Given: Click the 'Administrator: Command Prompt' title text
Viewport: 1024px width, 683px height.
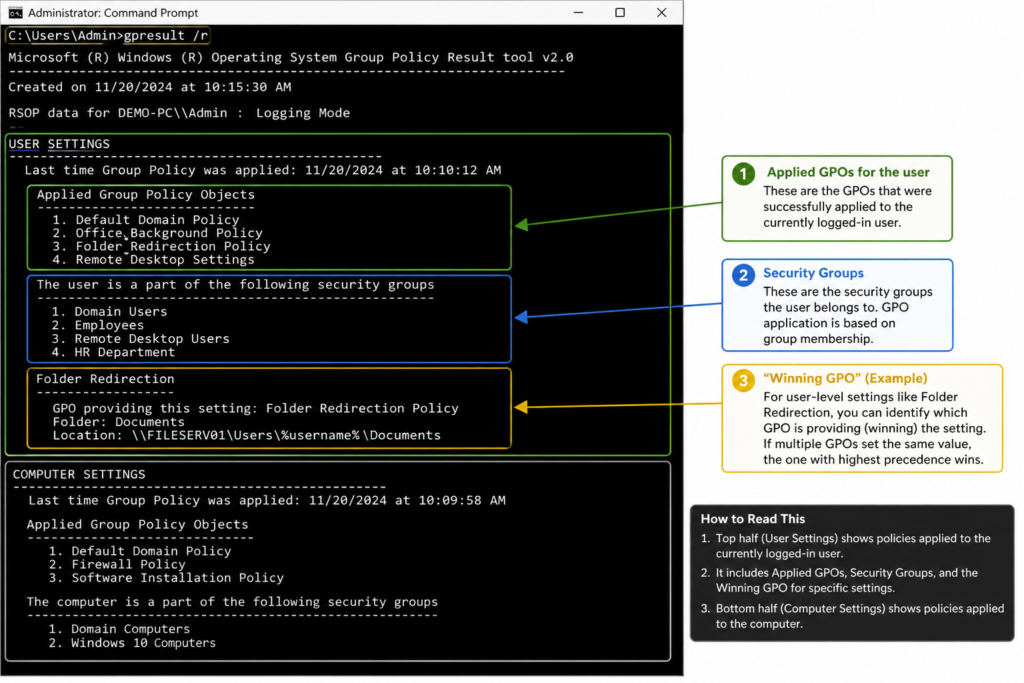Looking at the screenshot, I should [x=113, y=13].
